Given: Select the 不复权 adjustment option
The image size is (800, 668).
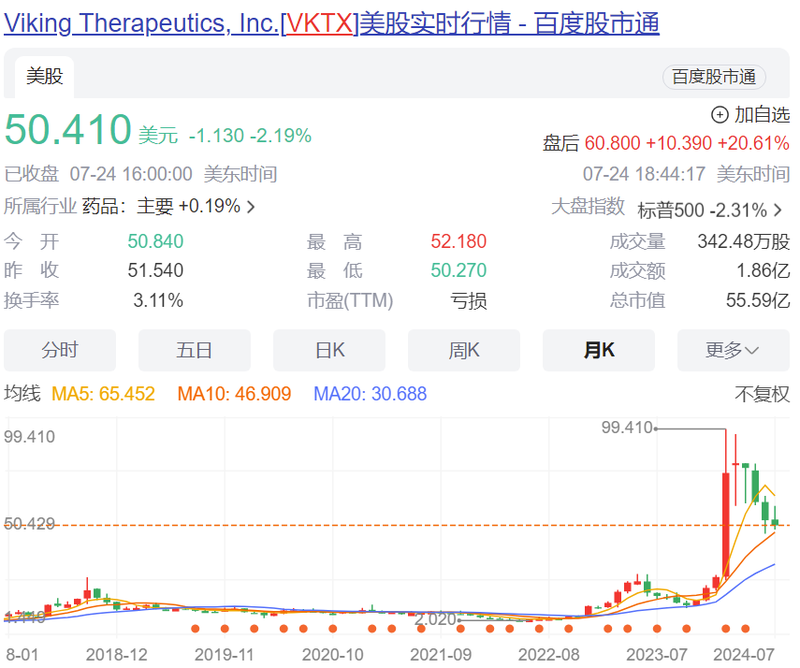Looking at the screenshot, I should [762, 394].
